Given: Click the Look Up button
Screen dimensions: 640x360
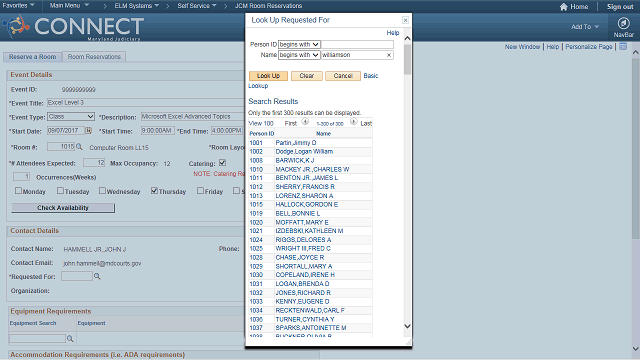Looking at the screenshot, I should 268,76.
